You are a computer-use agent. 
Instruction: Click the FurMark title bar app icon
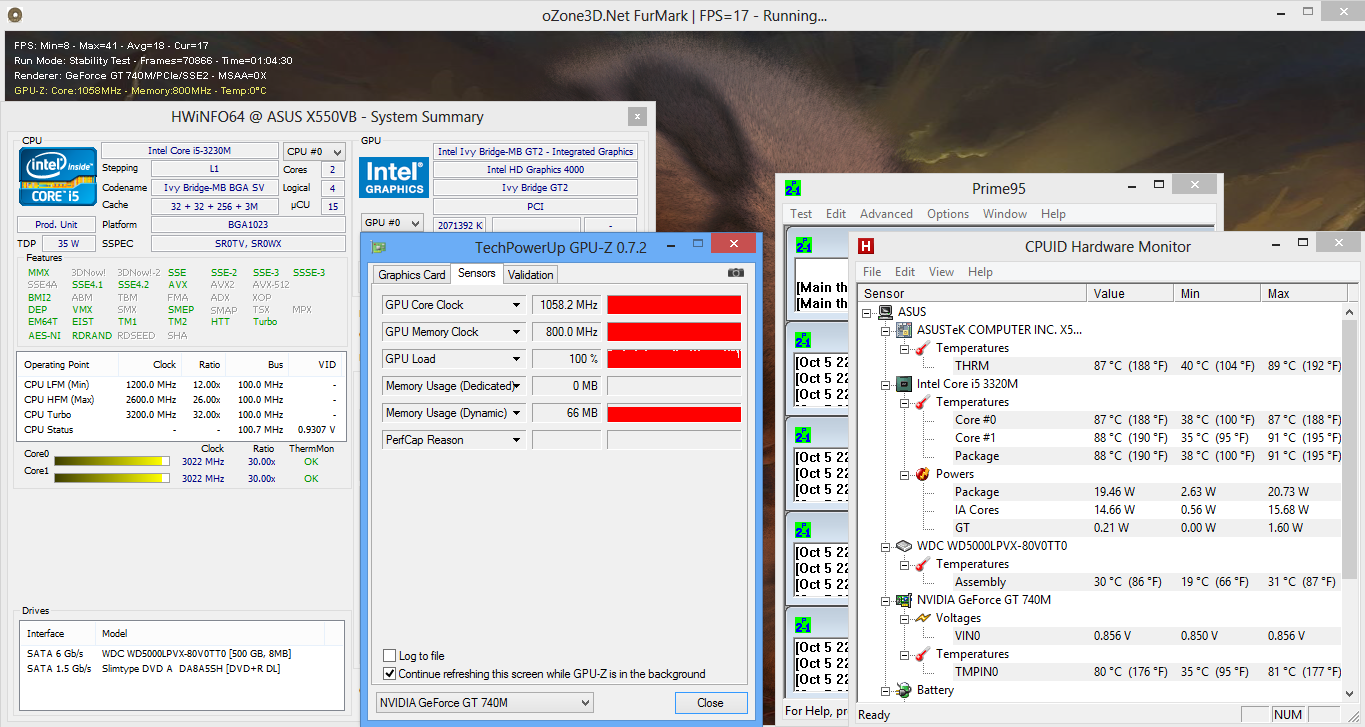pos(14,15)
